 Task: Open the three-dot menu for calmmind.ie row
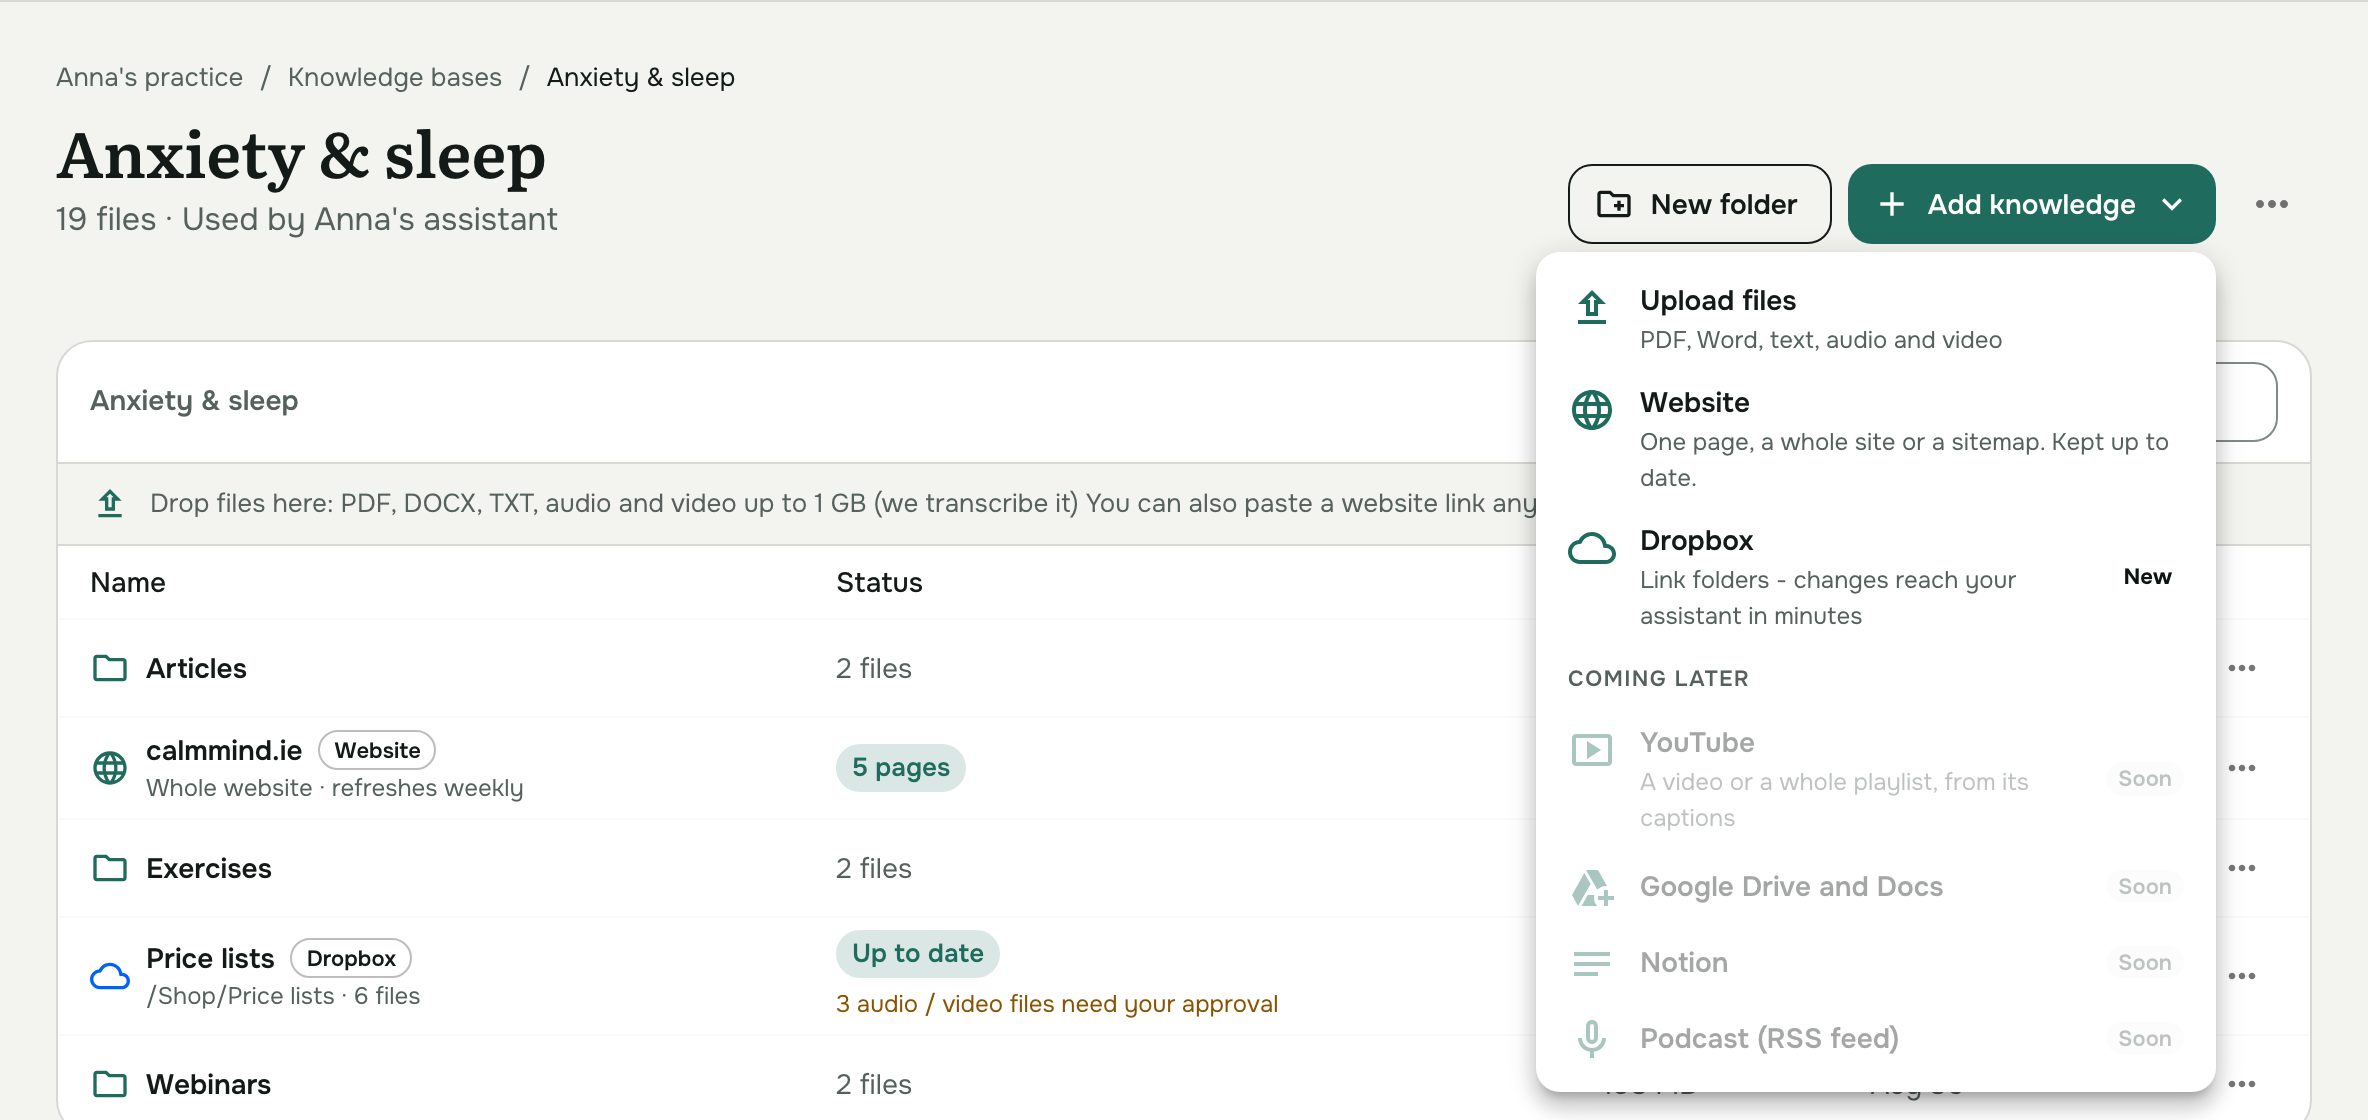click(2242, 768)
